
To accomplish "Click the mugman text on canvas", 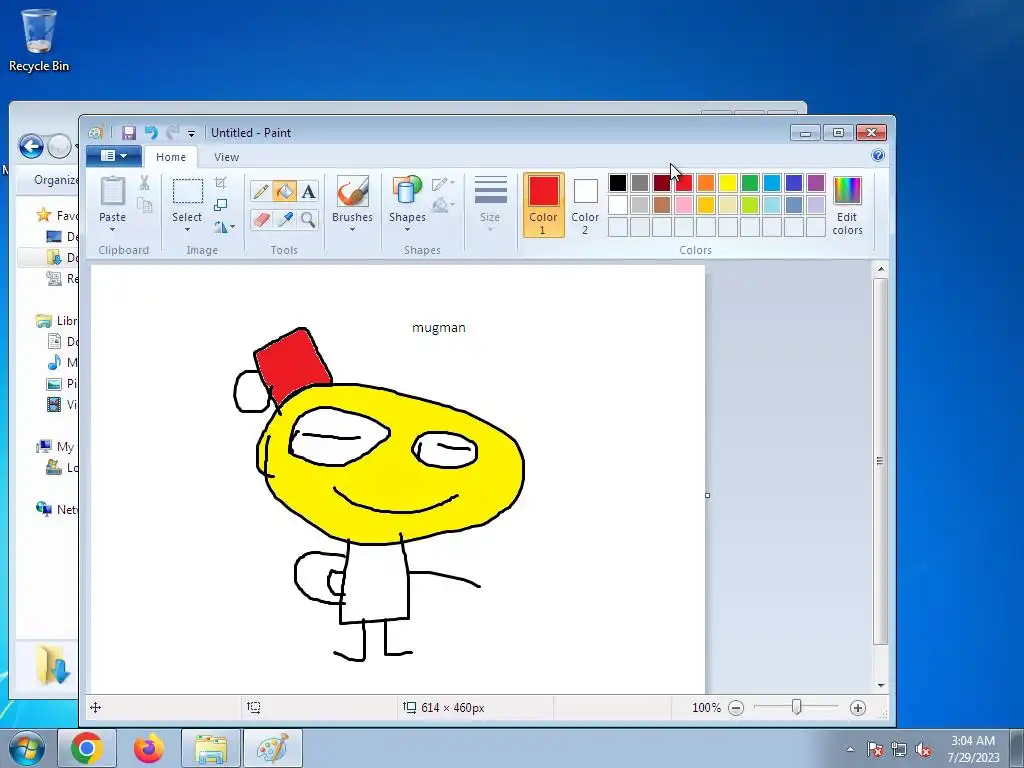I will (x=439, y=328).
